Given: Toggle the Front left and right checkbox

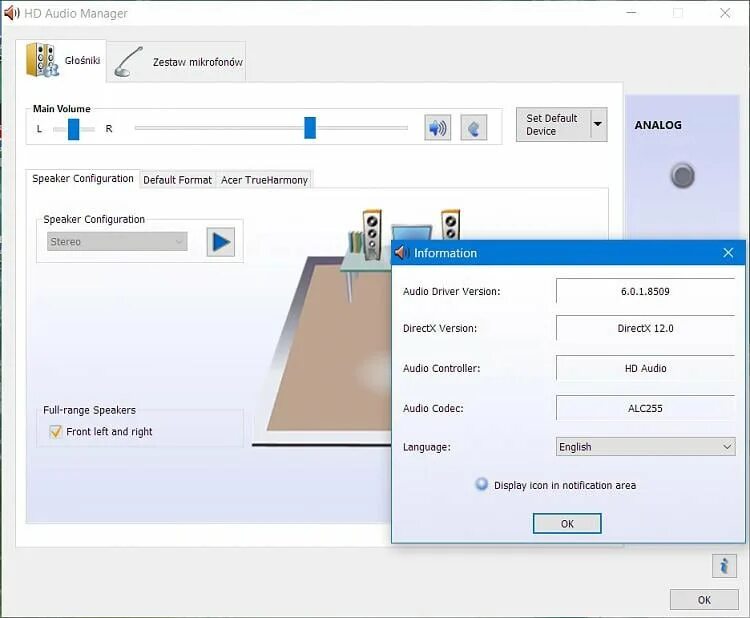Looking at the screenshot, I should pos(55,431).
